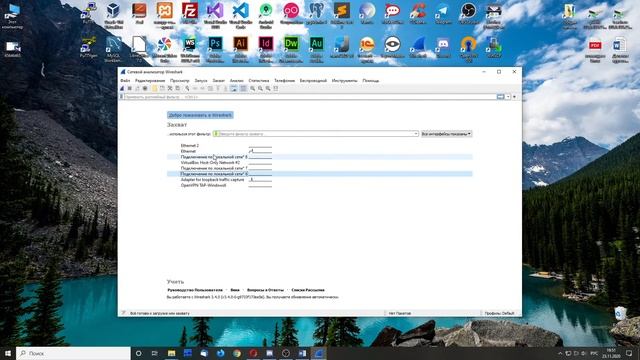Screen dimensions: 640x360
Task: Click the apply display filter arrow button
Action: (500, 97)
